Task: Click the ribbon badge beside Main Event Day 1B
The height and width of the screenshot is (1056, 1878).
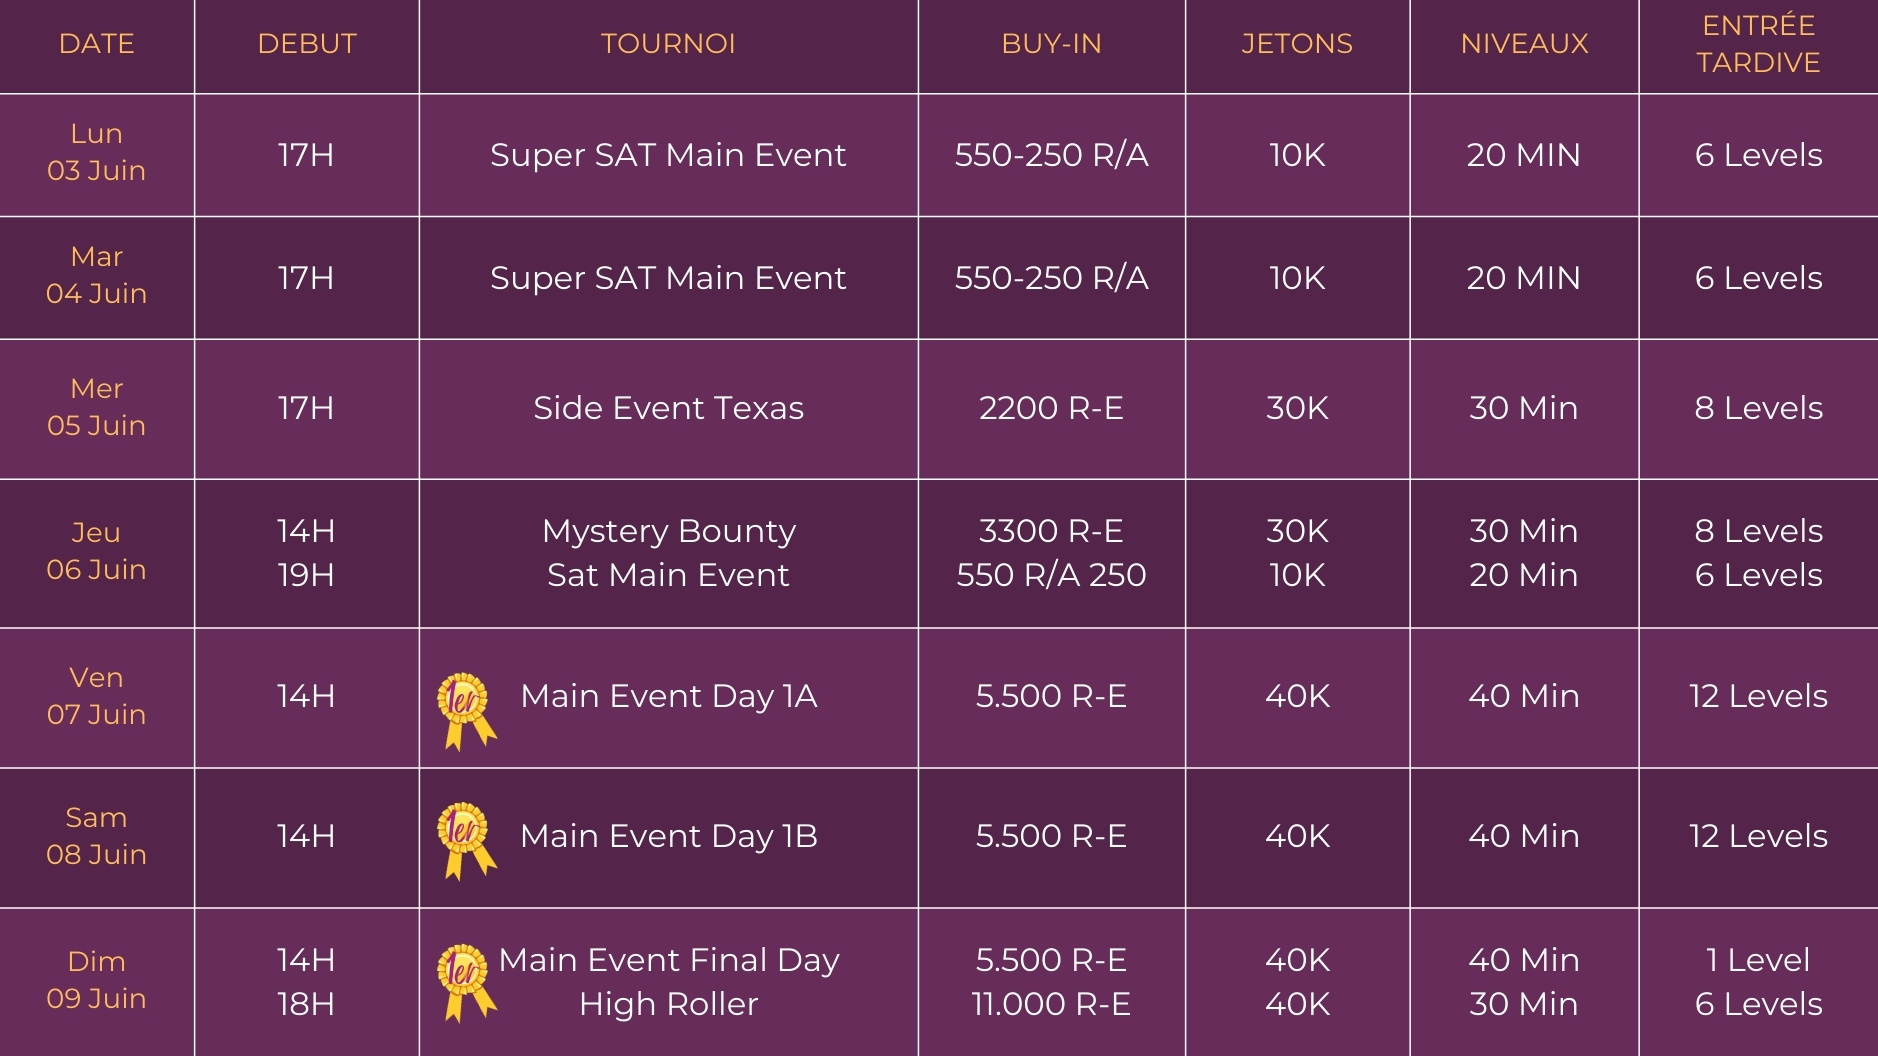Action: pos(467,841)
